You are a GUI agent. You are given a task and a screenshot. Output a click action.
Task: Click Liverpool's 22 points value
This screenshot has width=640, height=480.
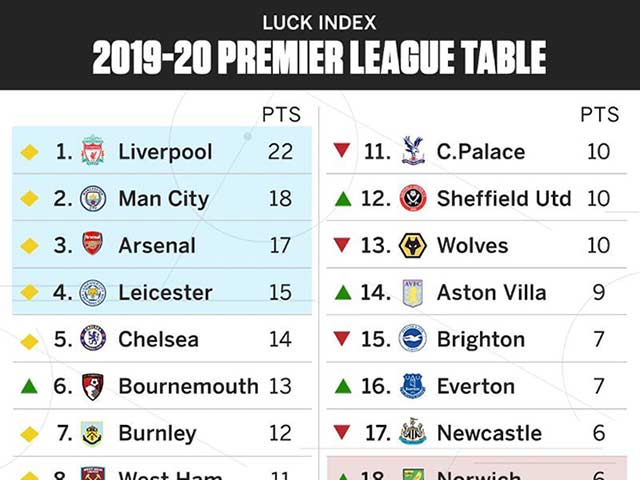pos(280,152)
